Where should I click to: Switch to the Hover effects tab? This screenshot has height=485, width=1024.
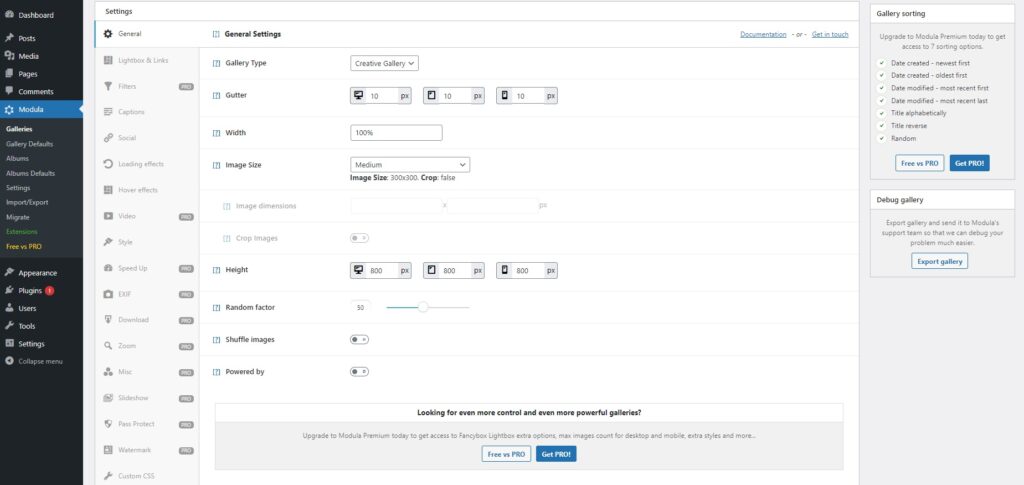click(x=137, y=190)
